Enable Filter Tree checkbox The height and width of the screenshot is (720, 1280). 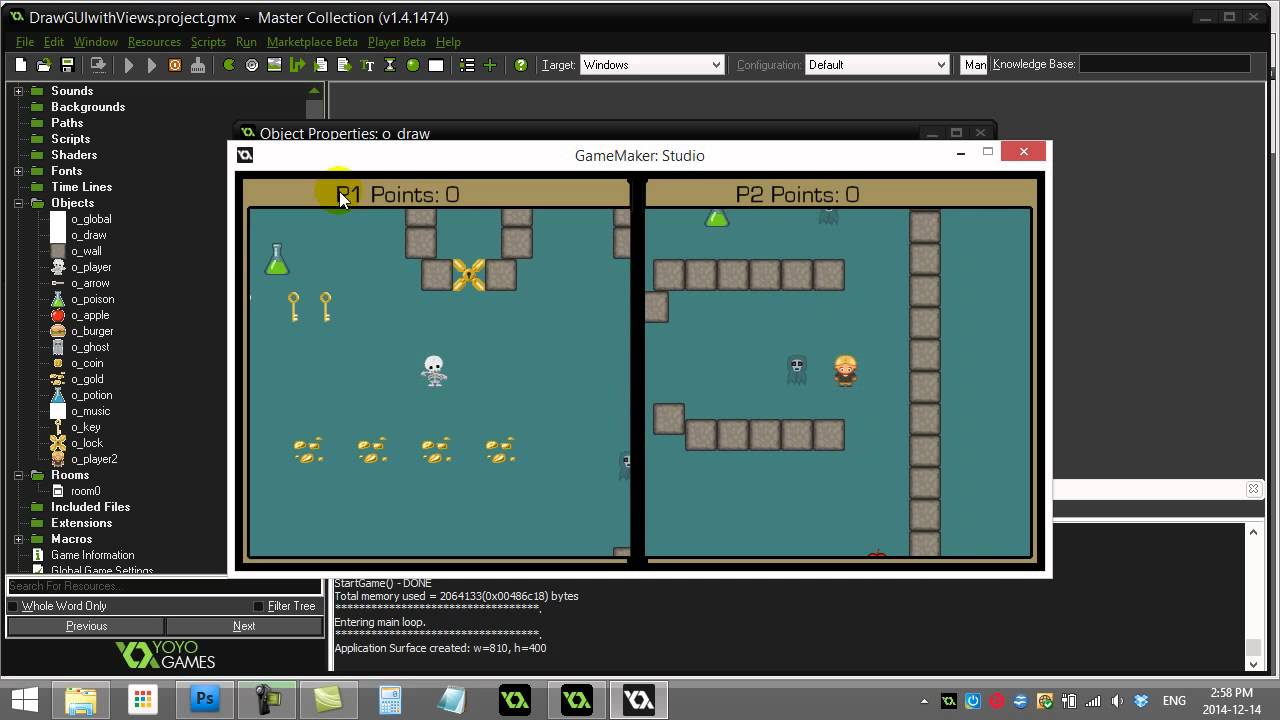pyautogui.click(x=258, y=606)
